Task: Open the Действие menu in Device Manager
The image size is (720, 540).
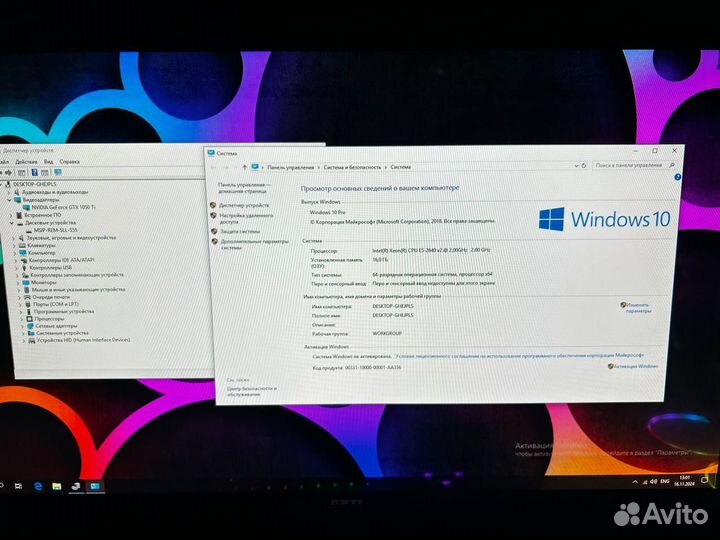Action: 26,161
